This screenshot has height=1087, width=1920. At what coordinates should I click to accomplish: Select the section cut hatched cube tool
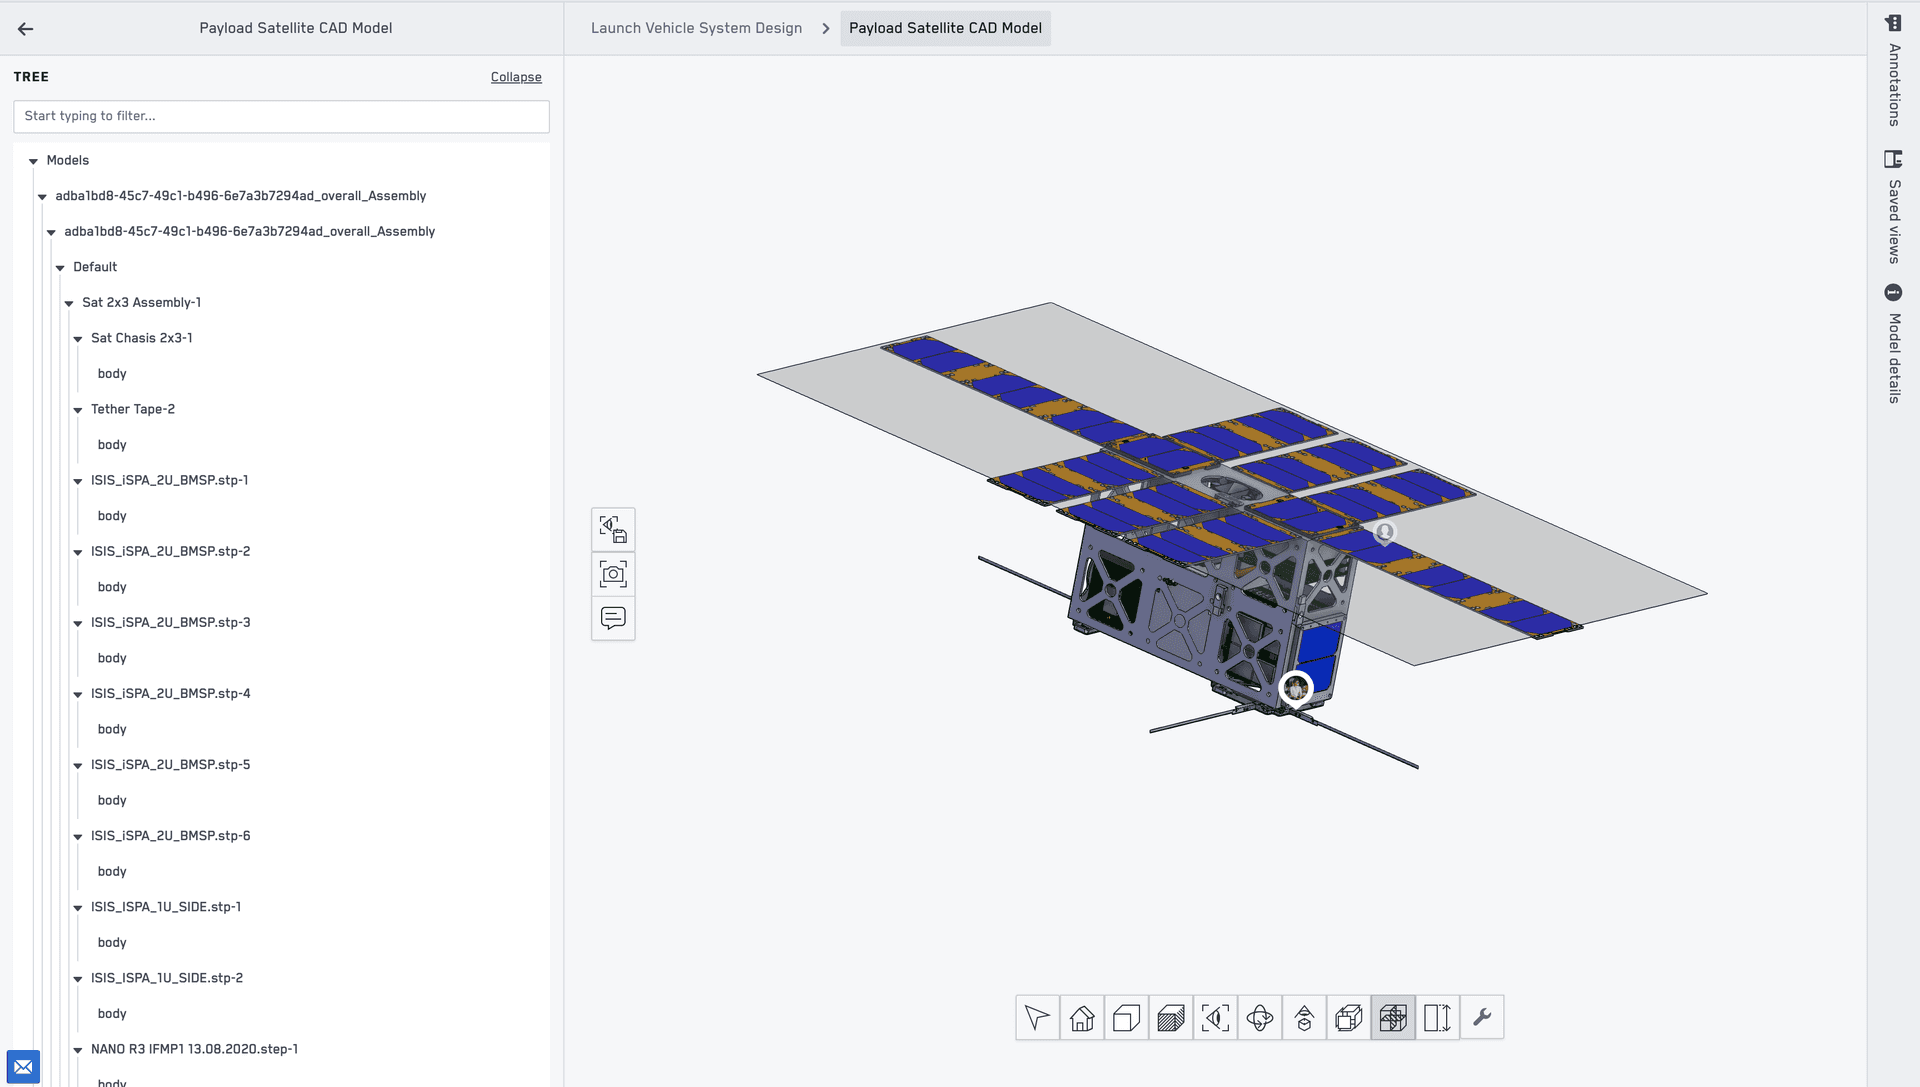click(x=1171, y=1018)
